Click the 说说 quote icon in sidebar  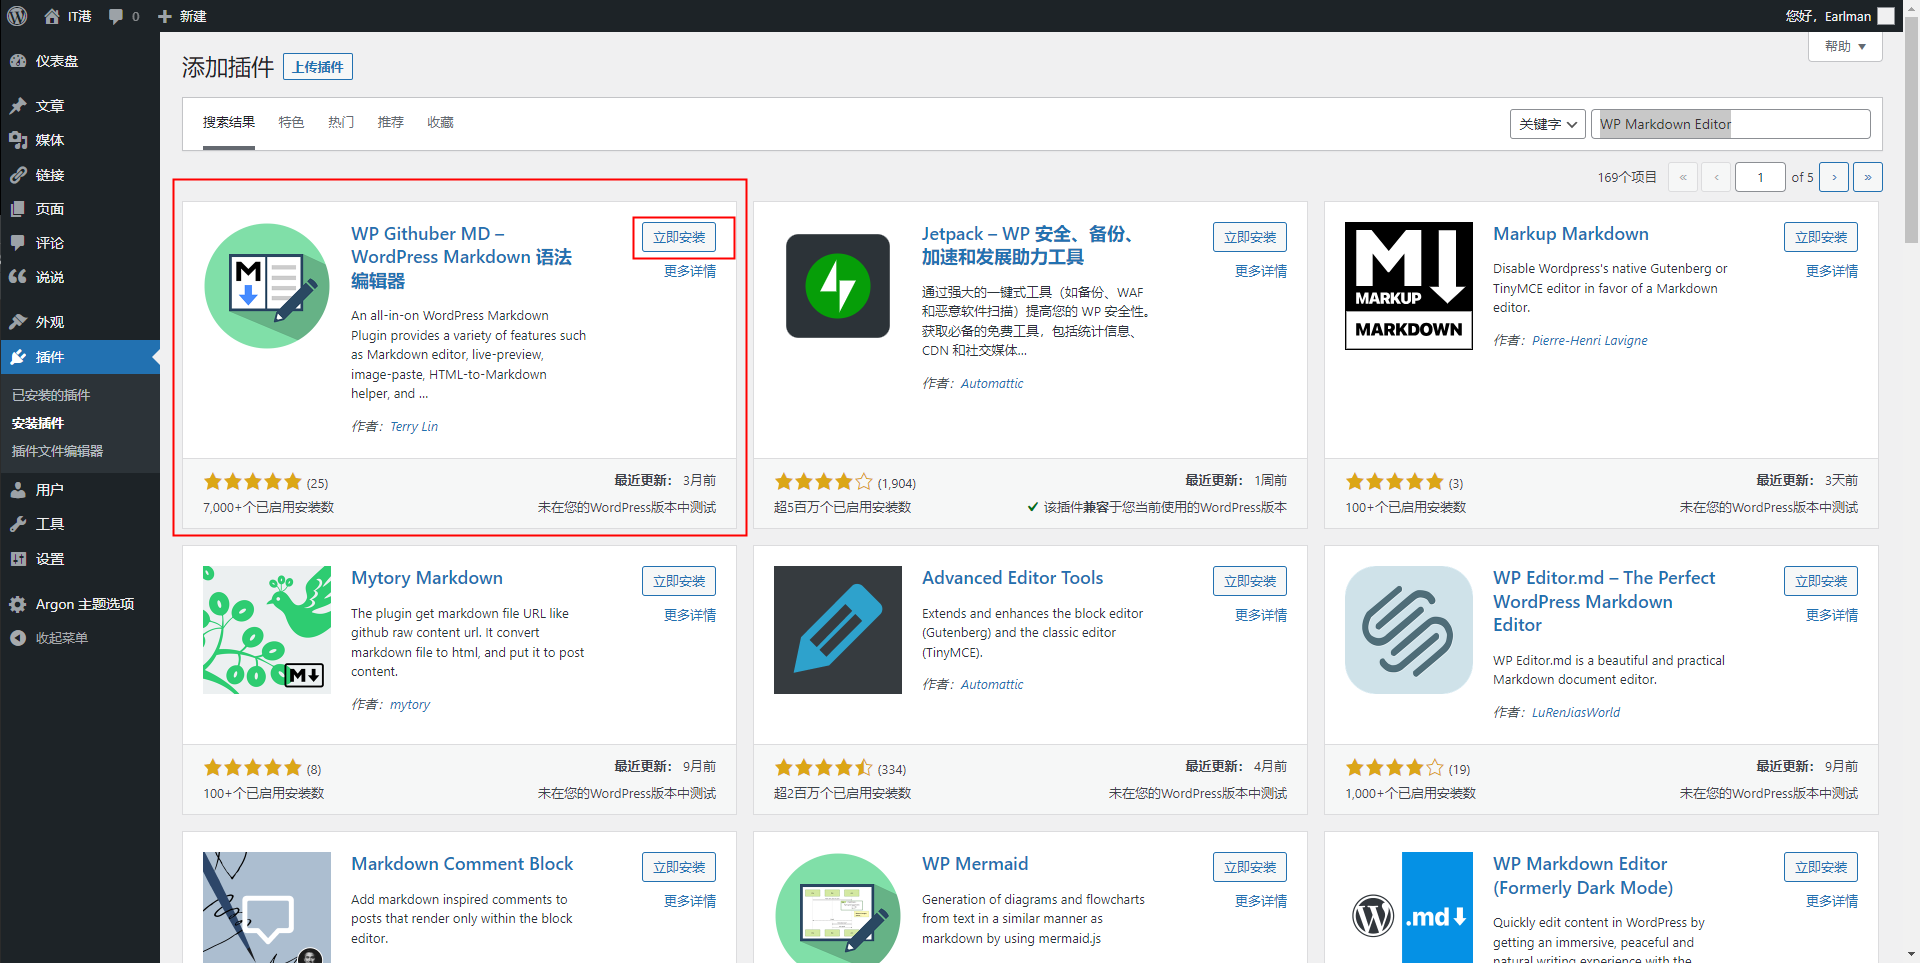pyautogui.click(x=18, y=277)
